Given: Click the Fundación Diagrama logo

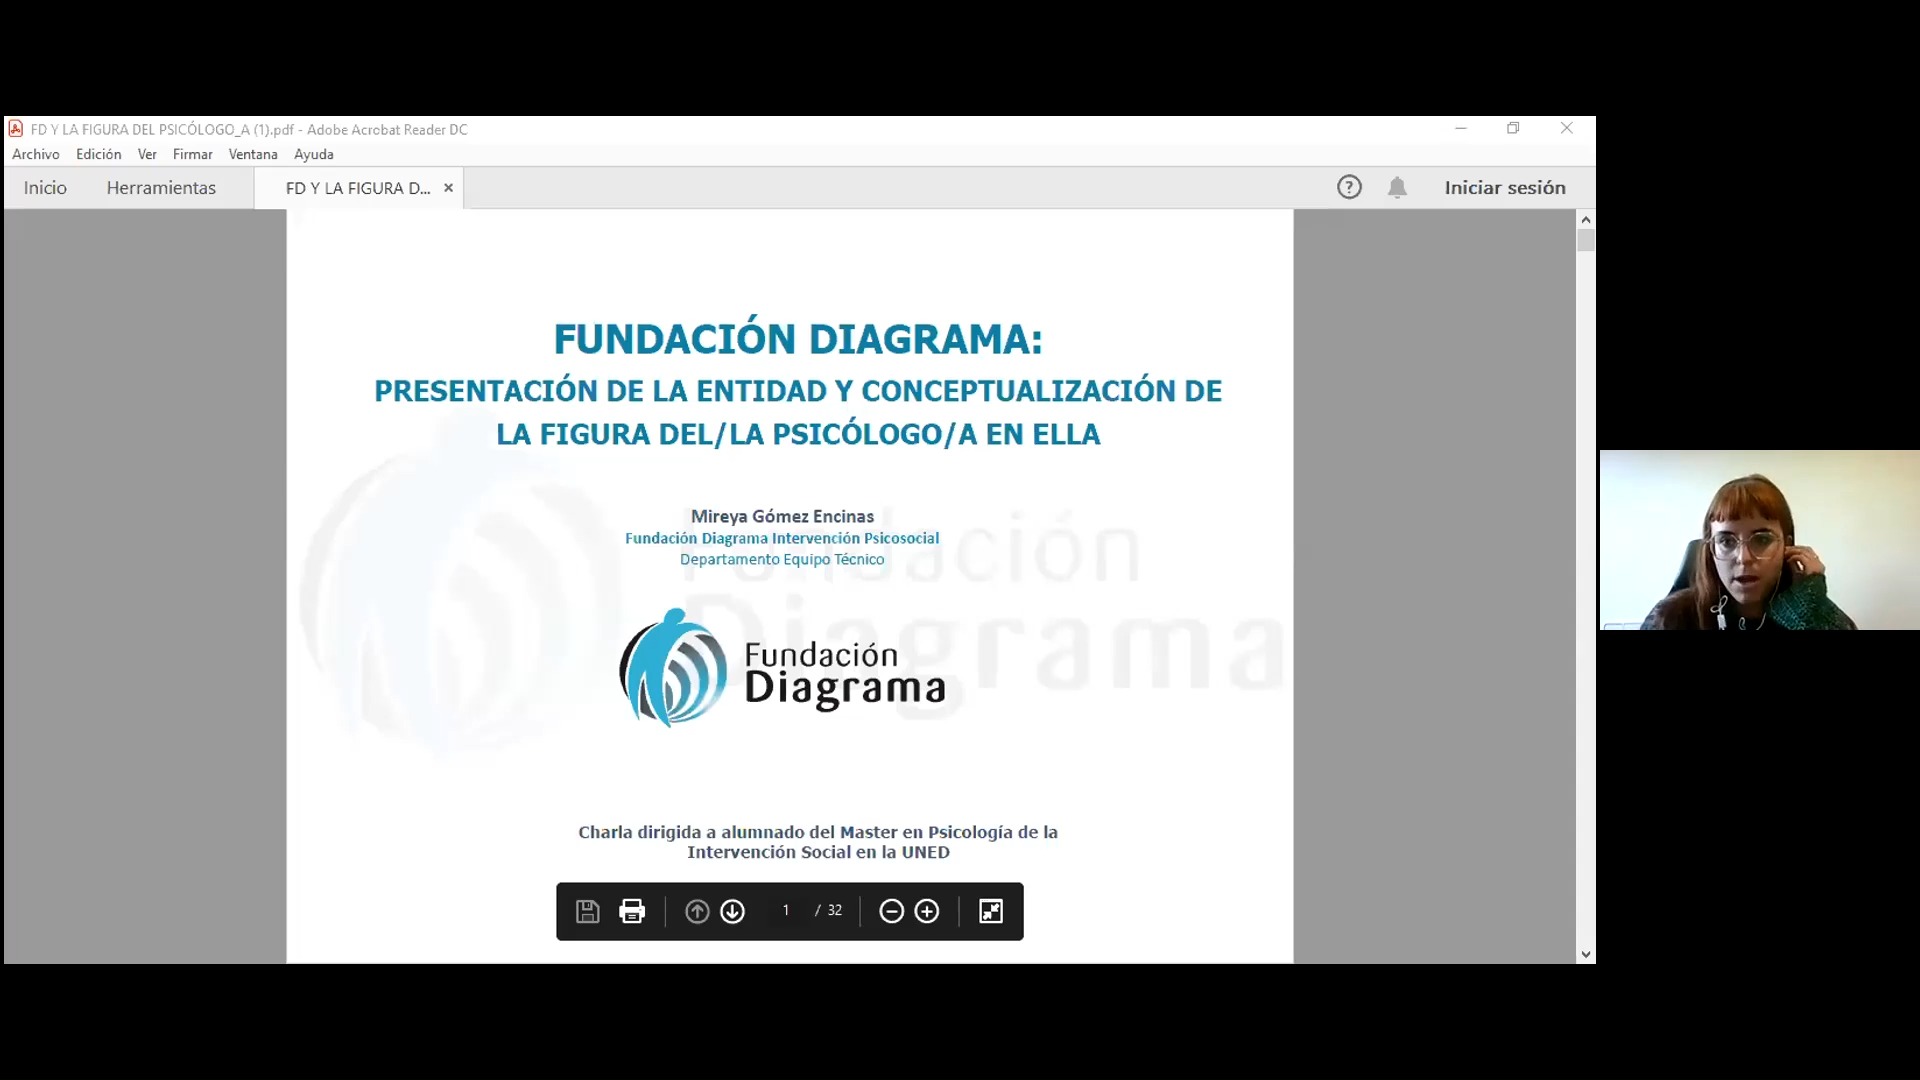Looking at the screenshot, I should (x=783, y=667).
